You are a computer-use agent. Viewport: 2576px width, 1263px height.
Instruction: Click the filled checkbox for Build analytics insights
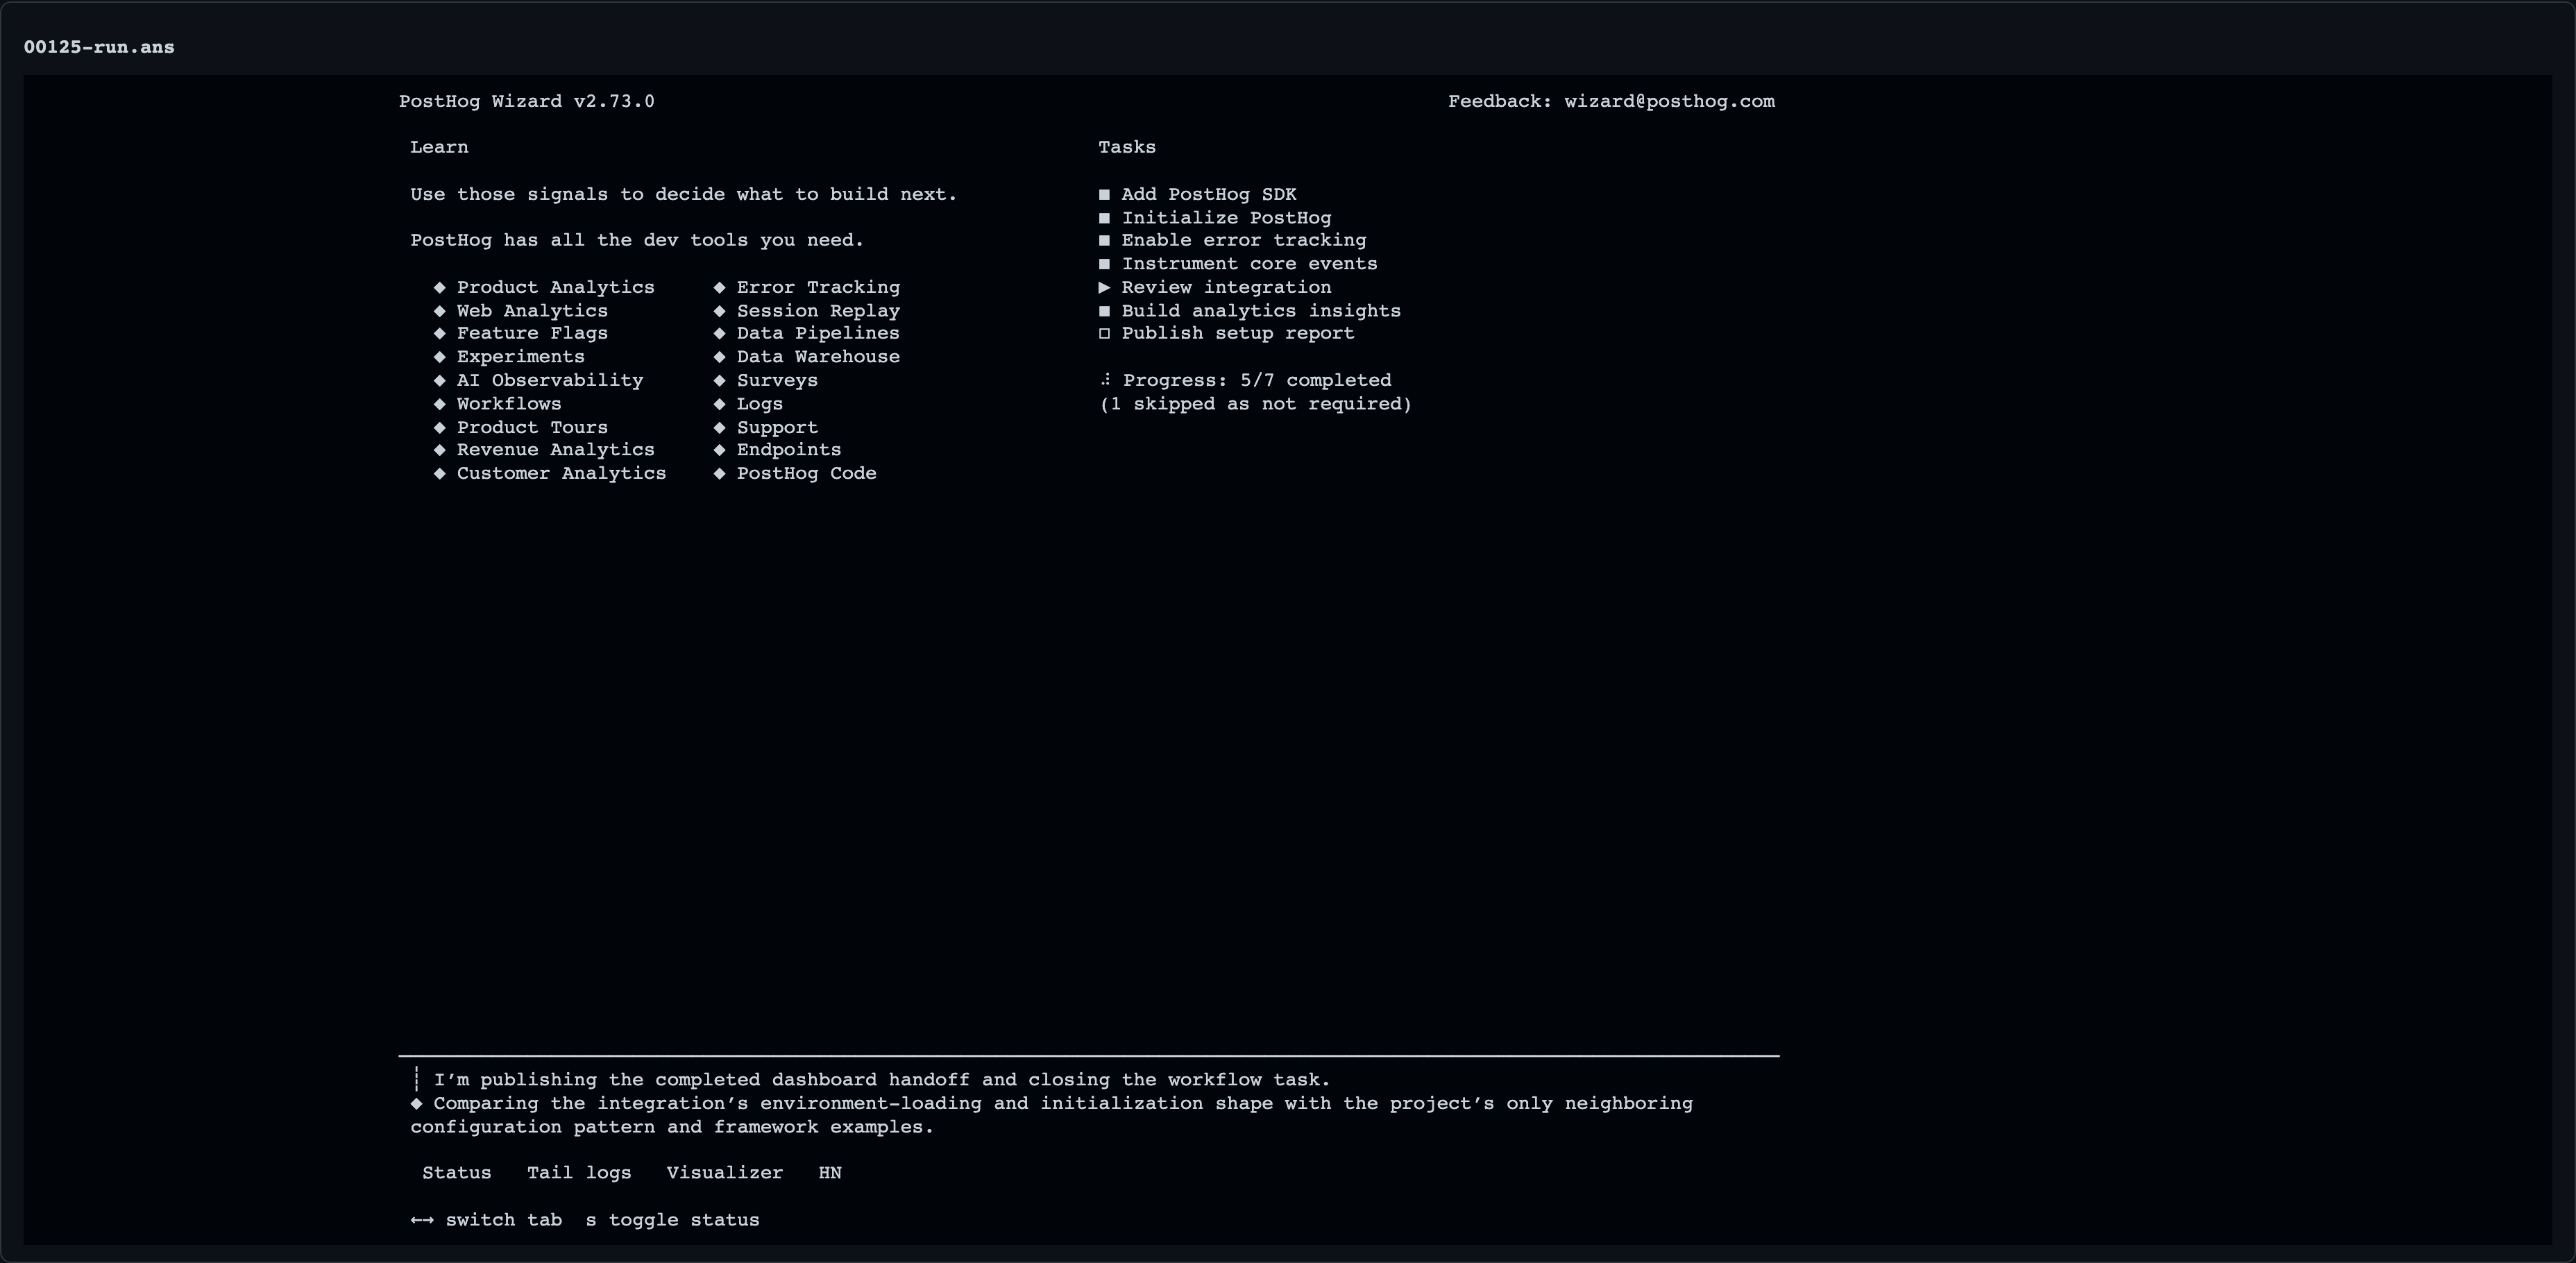tap(1105, 311)
